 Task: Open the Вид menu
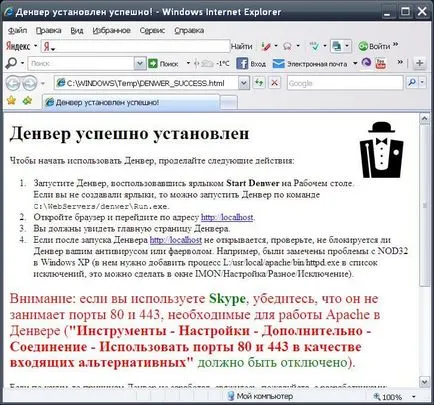pos(77,31)
